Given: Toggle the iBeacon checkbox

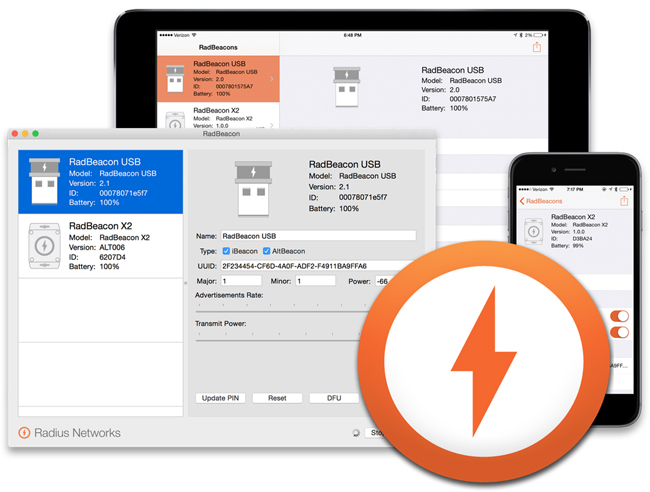Looking at the screenshot, I should [x=226, y=251].
